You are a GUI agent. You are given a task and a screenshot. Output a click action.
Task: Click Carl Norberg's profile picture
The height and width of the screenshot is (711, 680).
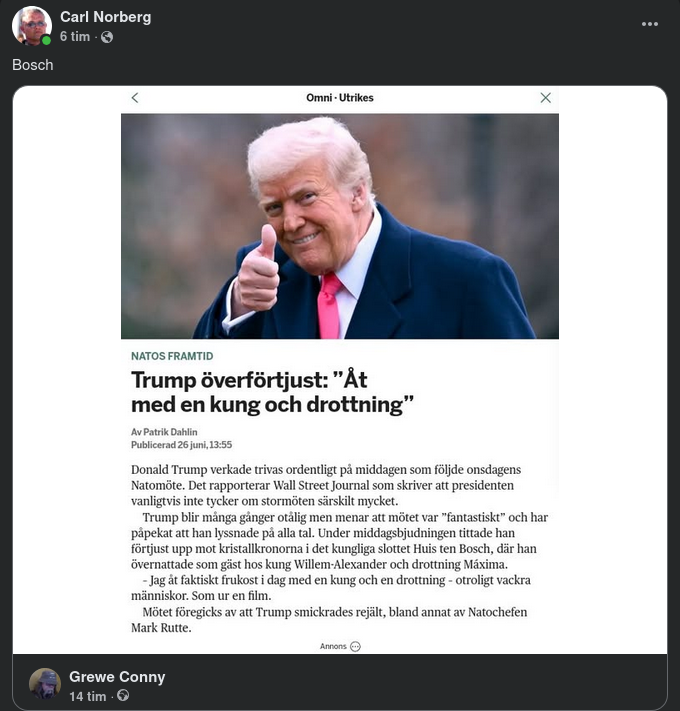pos(31,26)
